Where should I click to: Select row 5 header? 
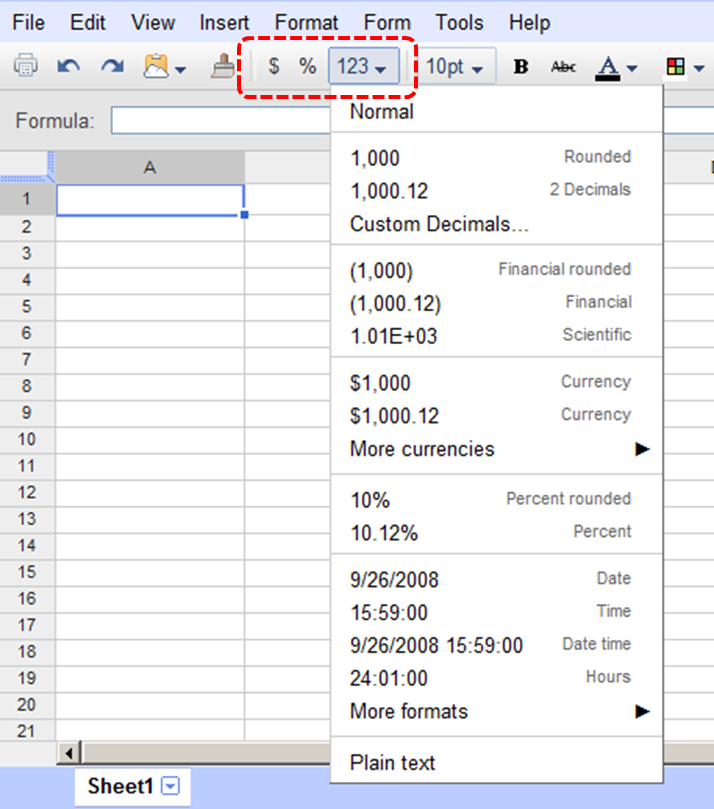tap(27, 306)
